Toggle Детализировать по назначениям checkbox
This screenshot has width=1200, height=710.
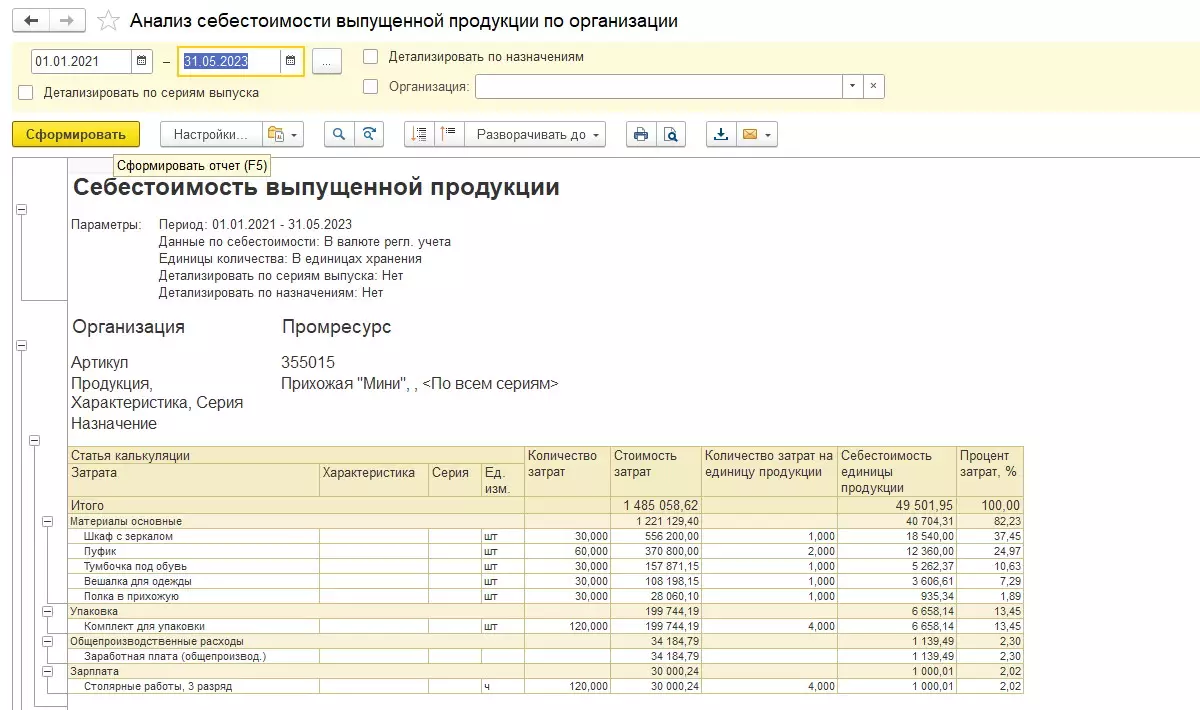coord(371,57)
